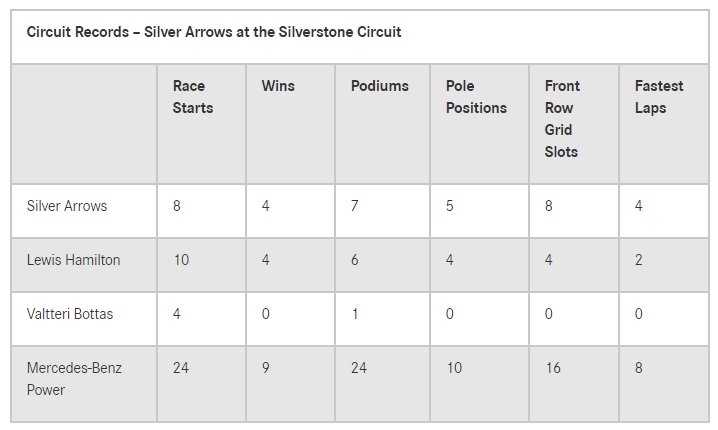Image resolution: width=718 pixels, height=430 pixels.
Task: Click the Valtteri Bottas row label
Action: click(70, 314)
